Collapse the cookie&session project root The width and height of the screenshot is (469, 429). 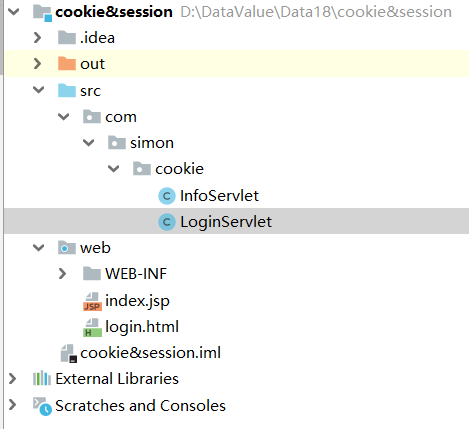point(14,12)
